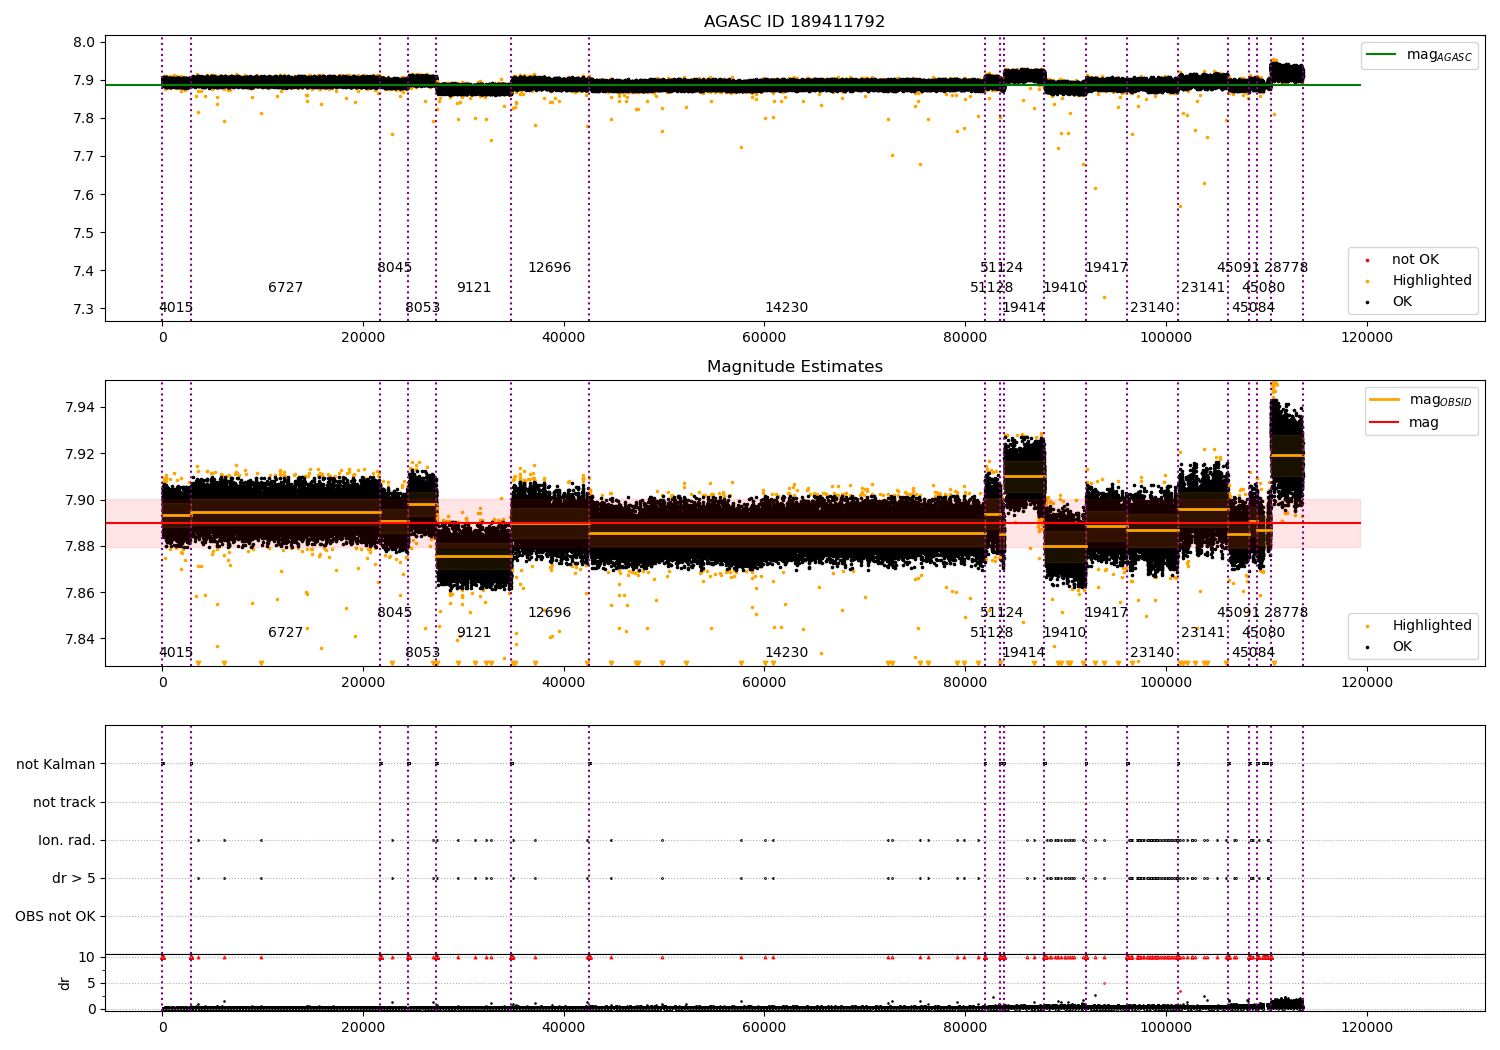Screen dimensions: 1500x1050
Task: Click obsid label 8045 in top plot
Action: click(395, 268)
